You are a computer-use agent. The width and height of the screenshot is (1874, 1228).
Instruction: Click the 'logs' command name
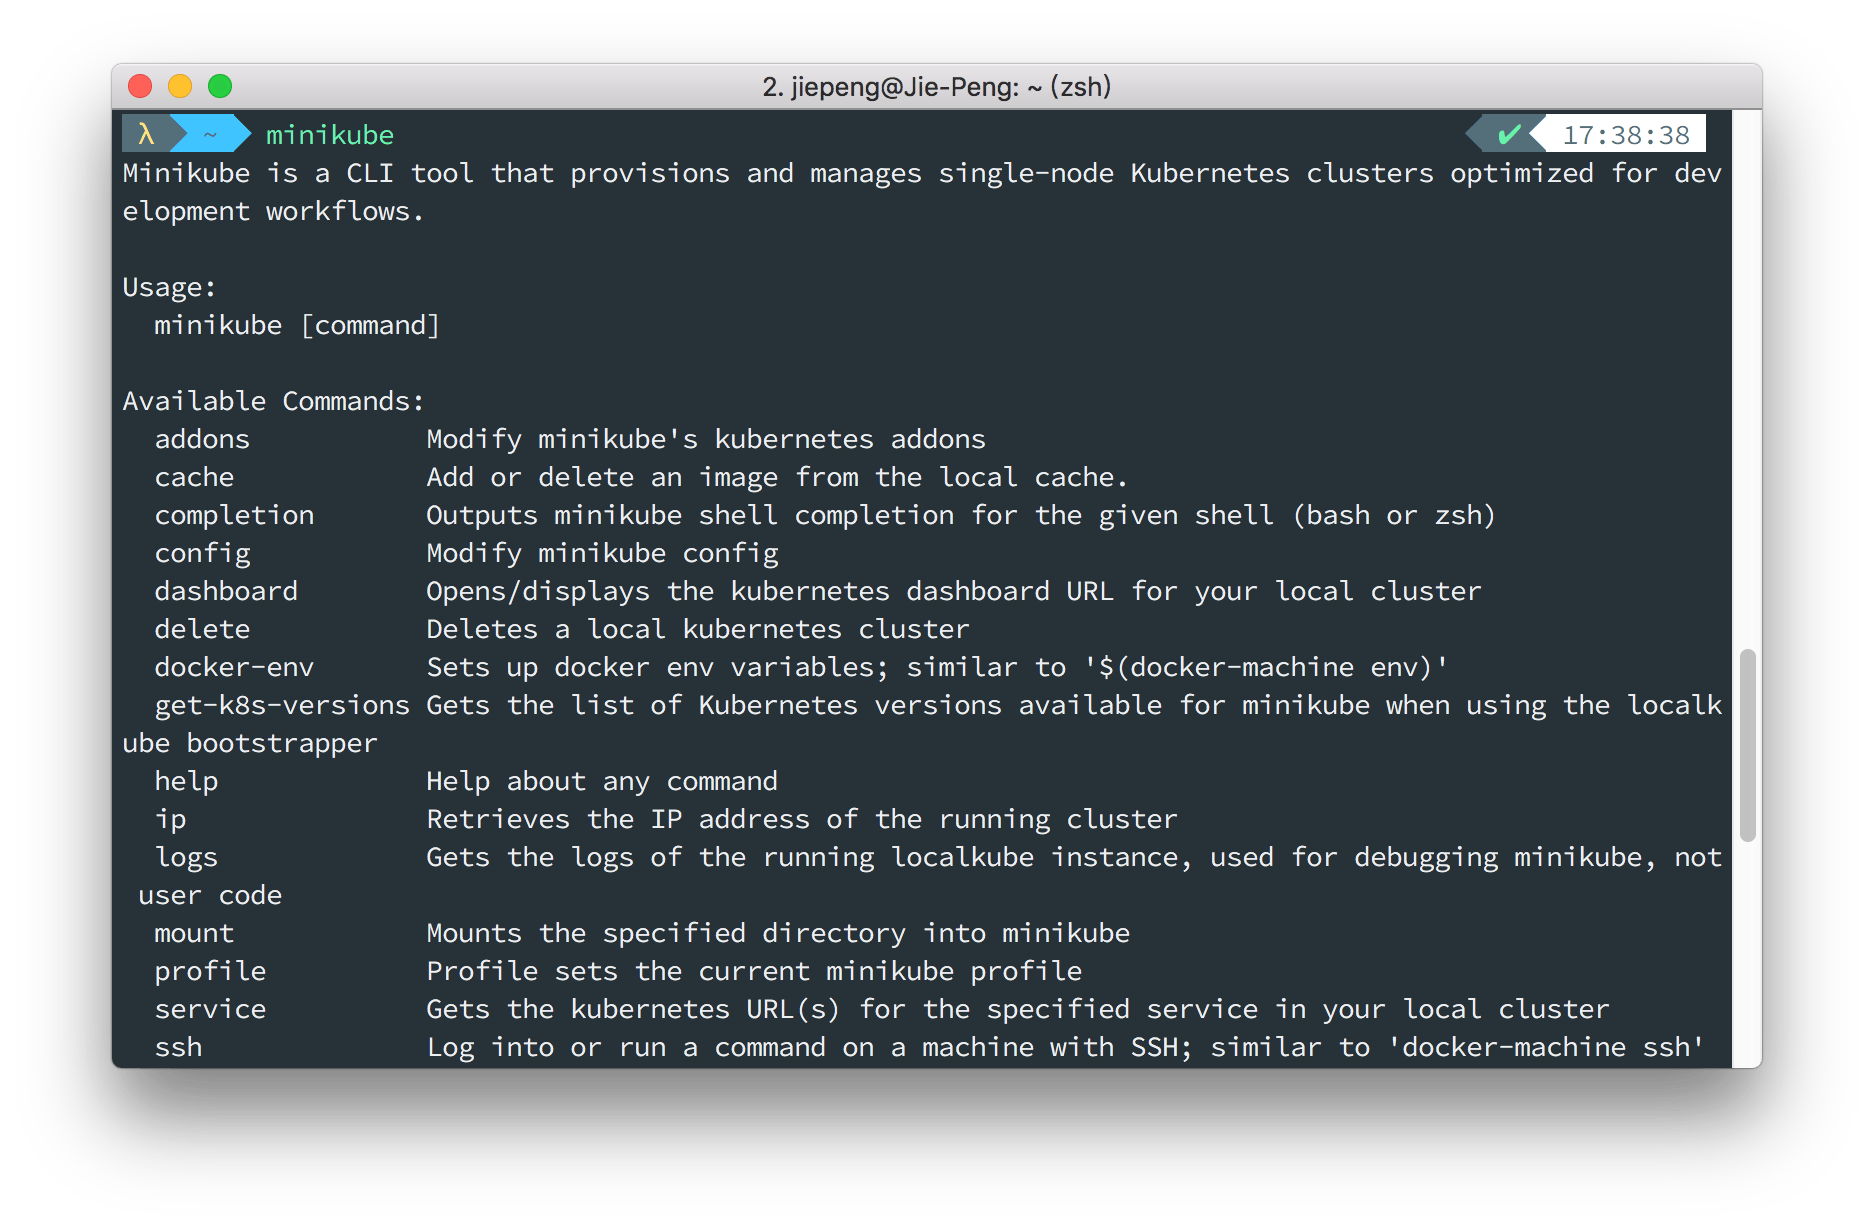coord(186,858)
